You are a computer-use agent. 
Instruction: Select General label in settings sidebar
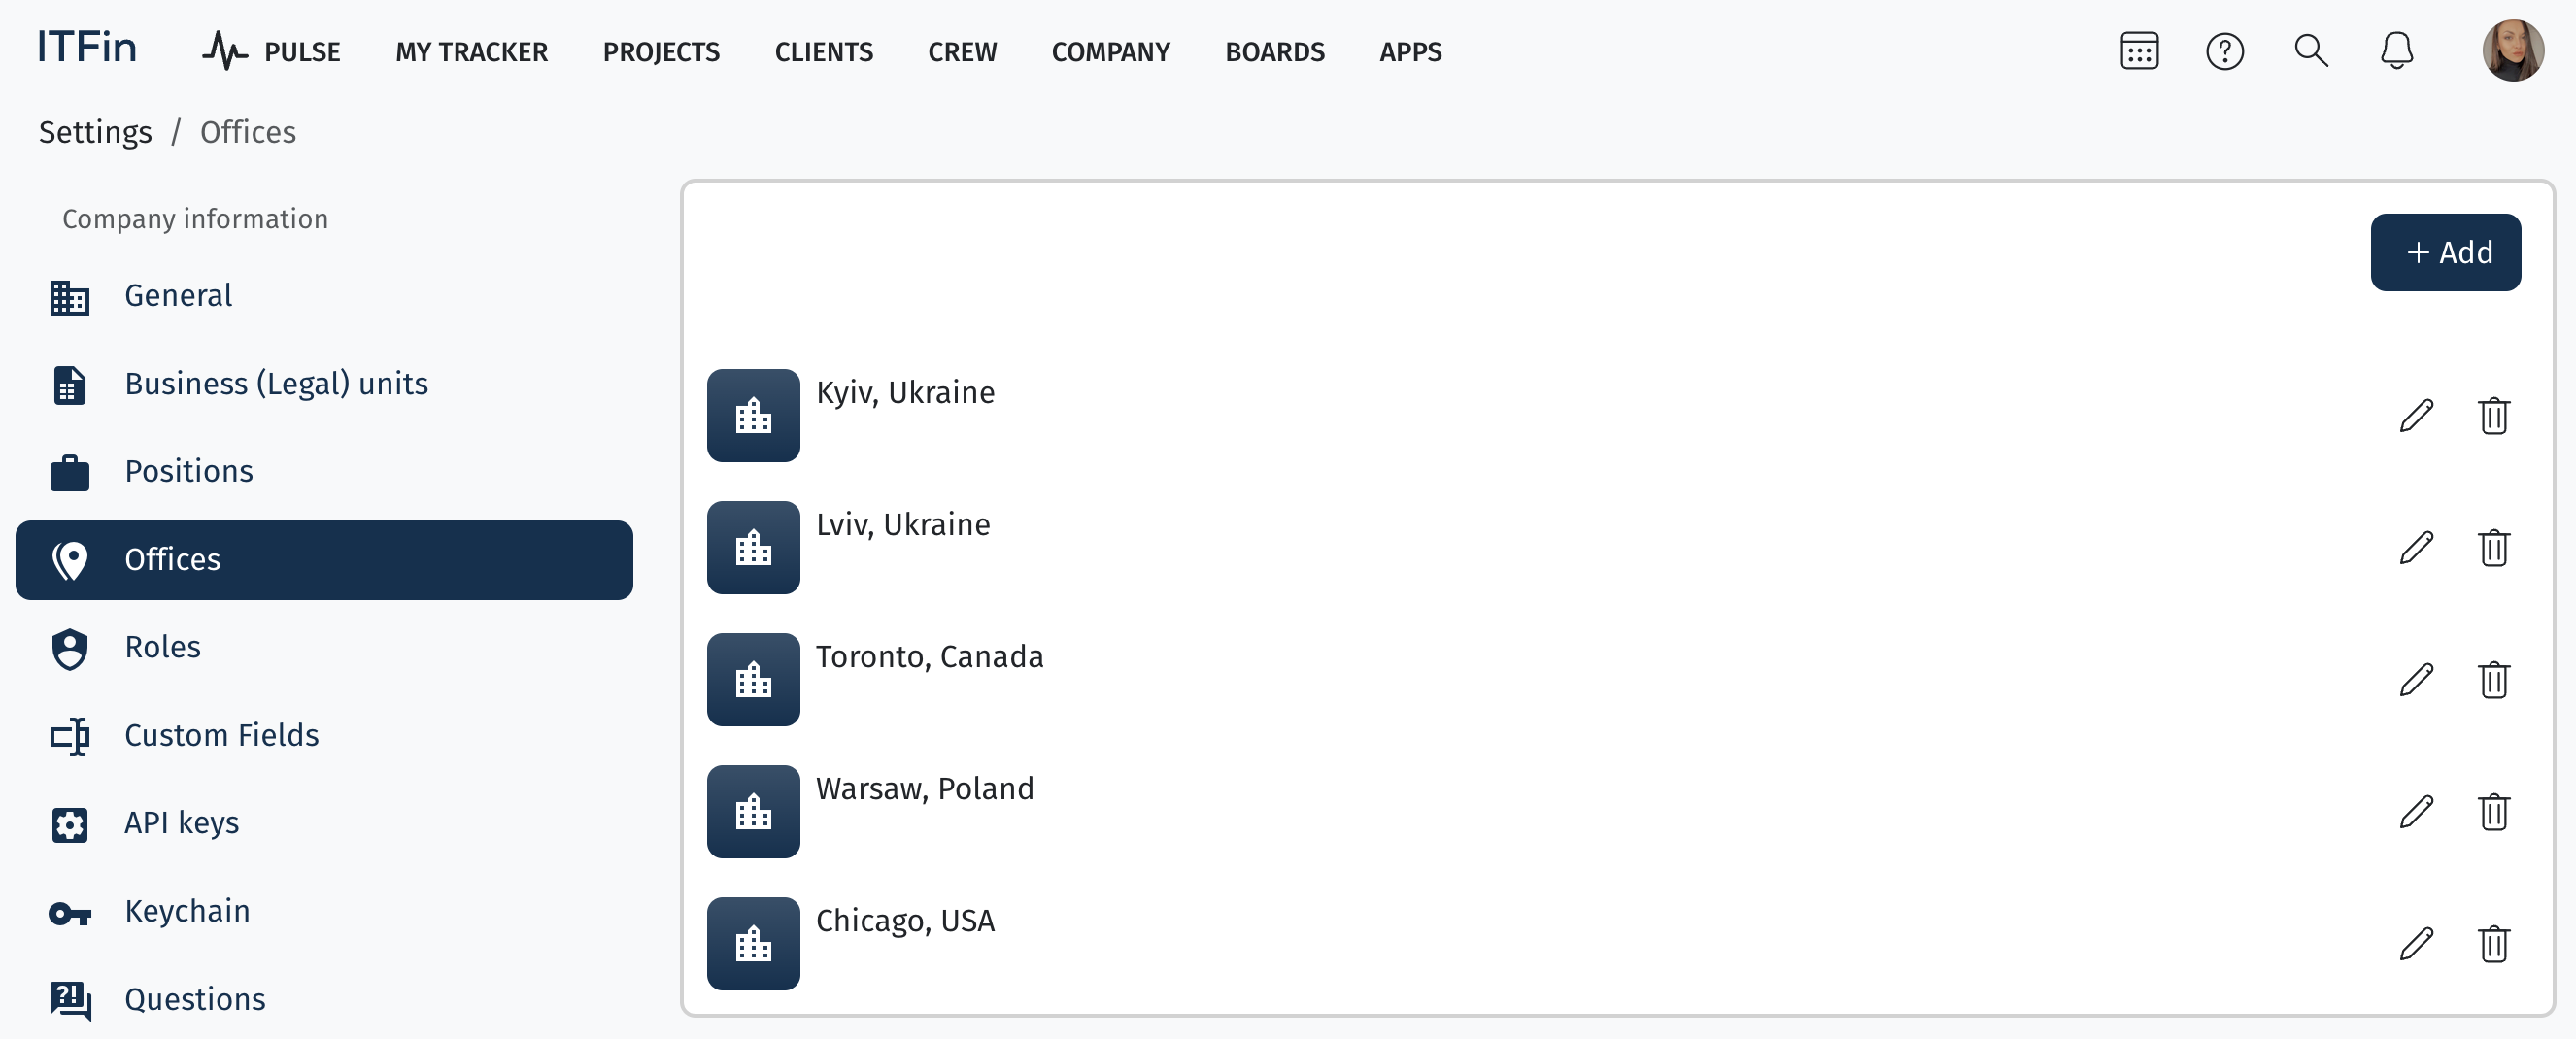[178, 295]
